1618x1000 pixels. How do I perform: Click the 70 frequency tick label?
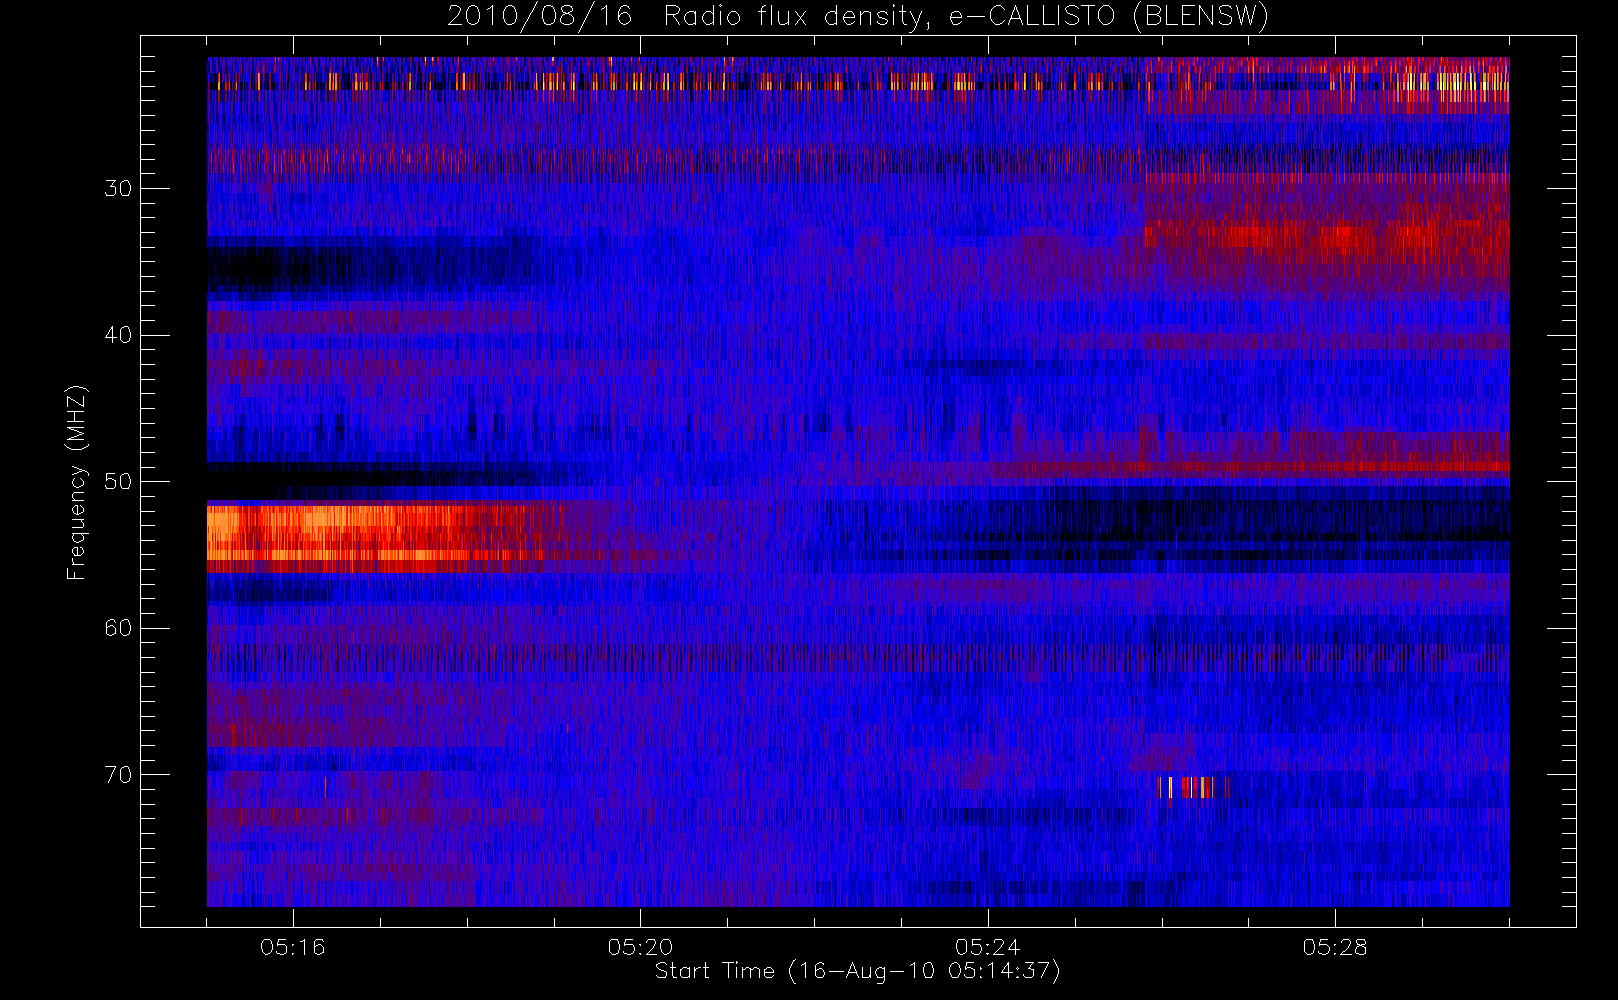(118, 775)
